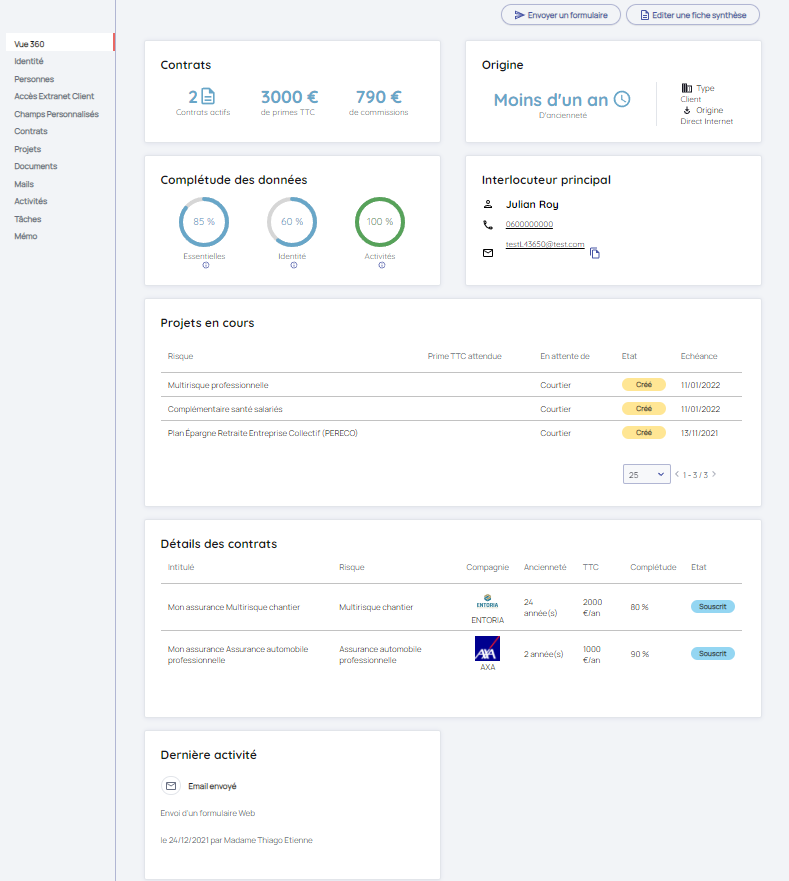Open the Multirisque professionnelle project row

click(x=218, y=385)
